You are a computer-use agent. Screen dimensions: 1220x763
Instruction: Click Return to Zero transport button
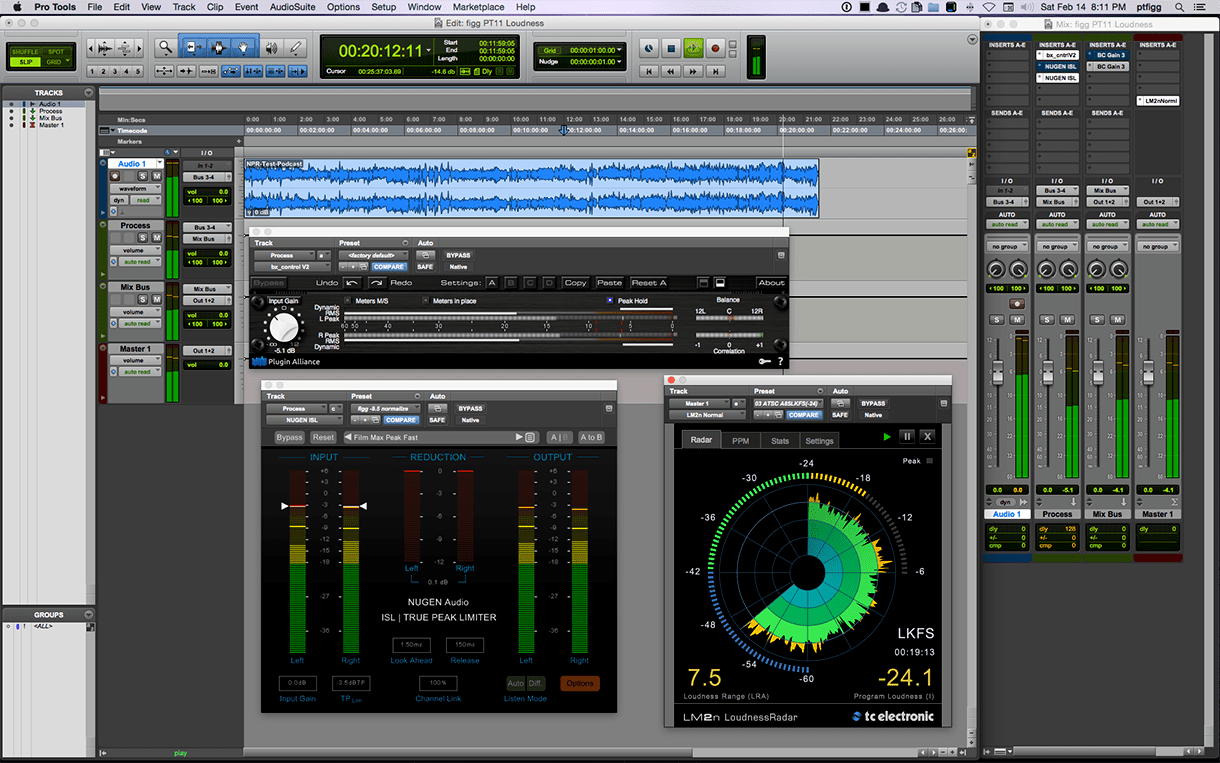(649, 71)
